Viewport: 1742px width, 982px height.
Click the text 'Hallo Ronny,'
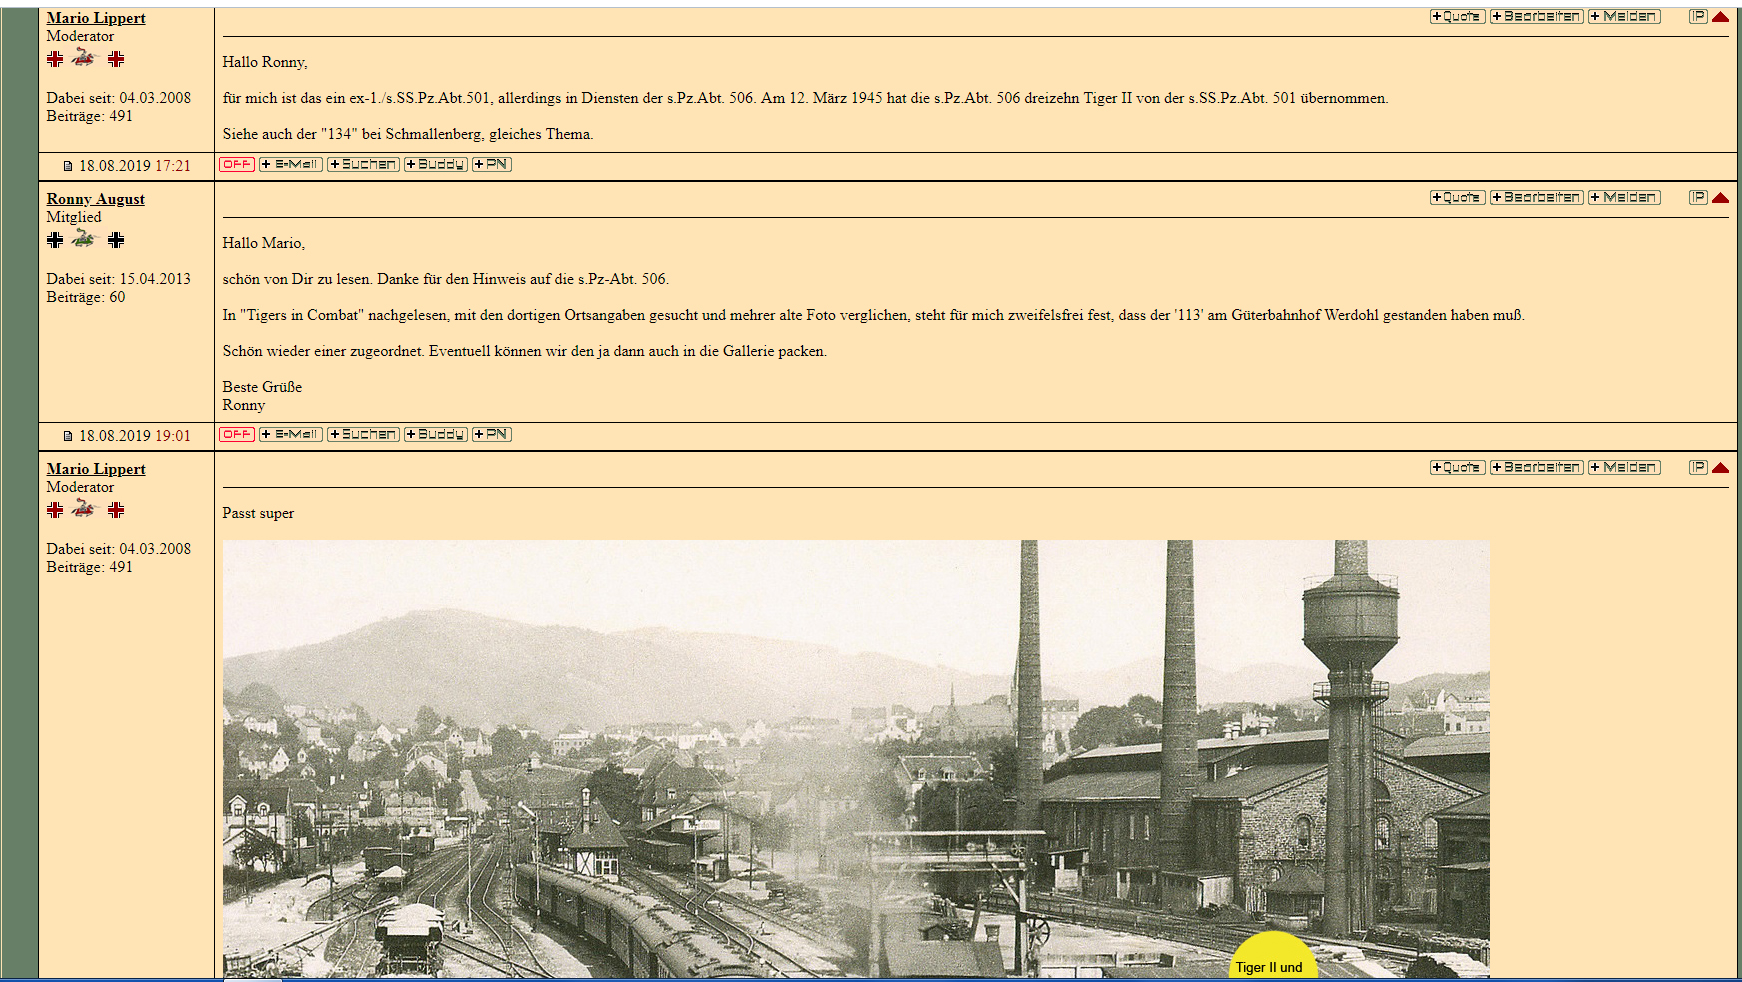coord(265,62)
